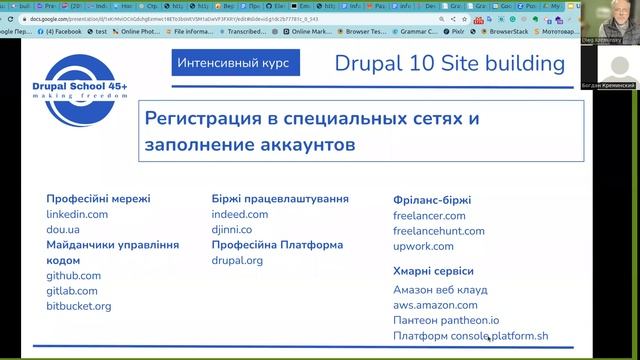Switch to the 'bull' browser tab
Screen dimensions: 640x360
21,6
